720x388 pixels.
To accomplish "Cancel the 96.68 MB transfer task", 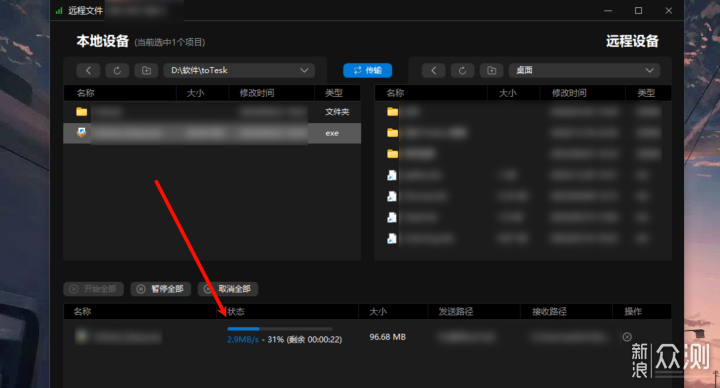I will point(627,337).
